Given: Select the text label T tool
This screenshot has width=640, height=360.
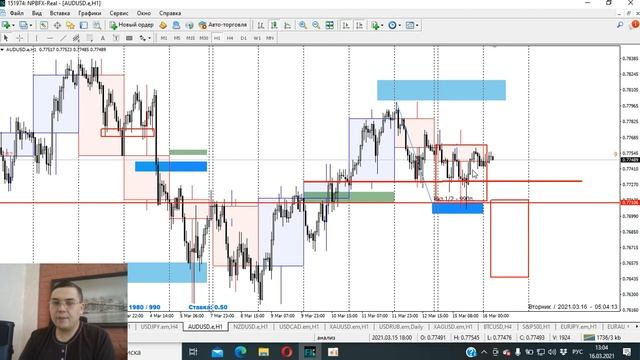Looking at the screenshot, I should tap(116, 38).
